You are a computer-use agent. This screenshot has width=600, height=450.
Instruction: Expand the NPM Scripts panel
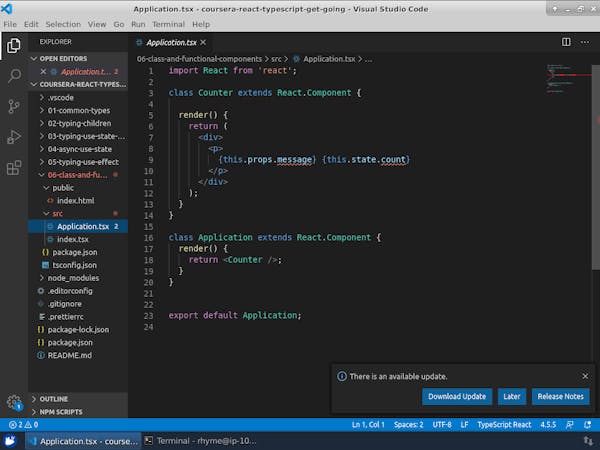pos(78,412)
